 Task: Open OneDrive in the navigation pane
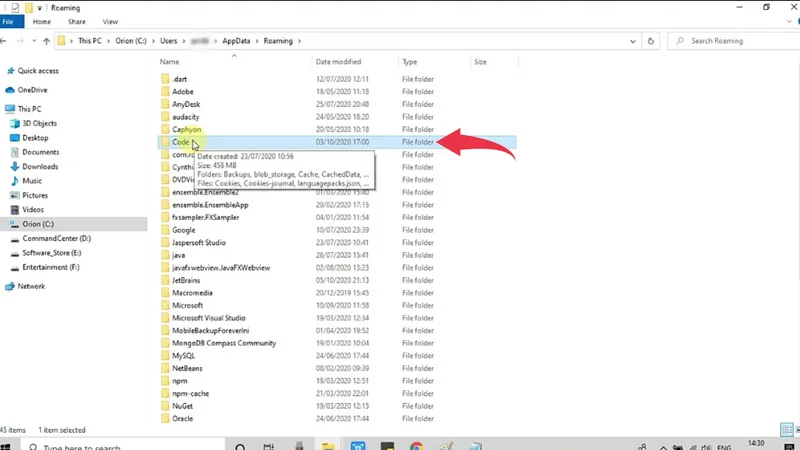coord(32,90)
